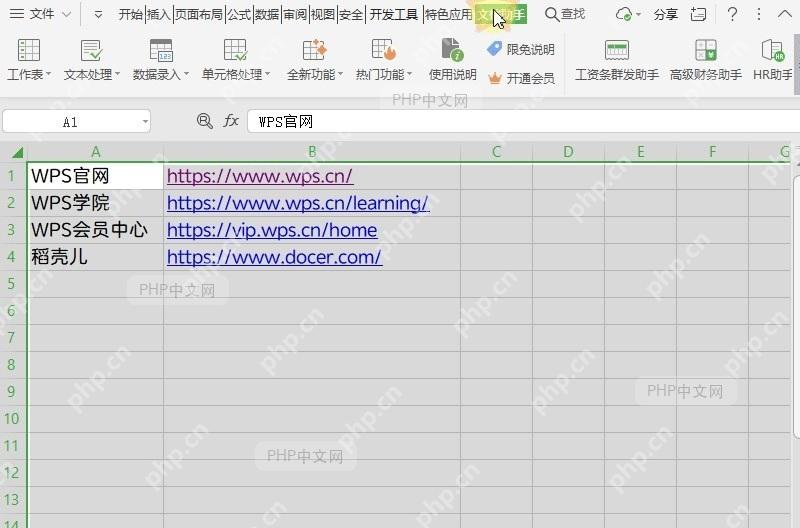Click the 分享 share button
800x528 pixels.
point(666,14)
